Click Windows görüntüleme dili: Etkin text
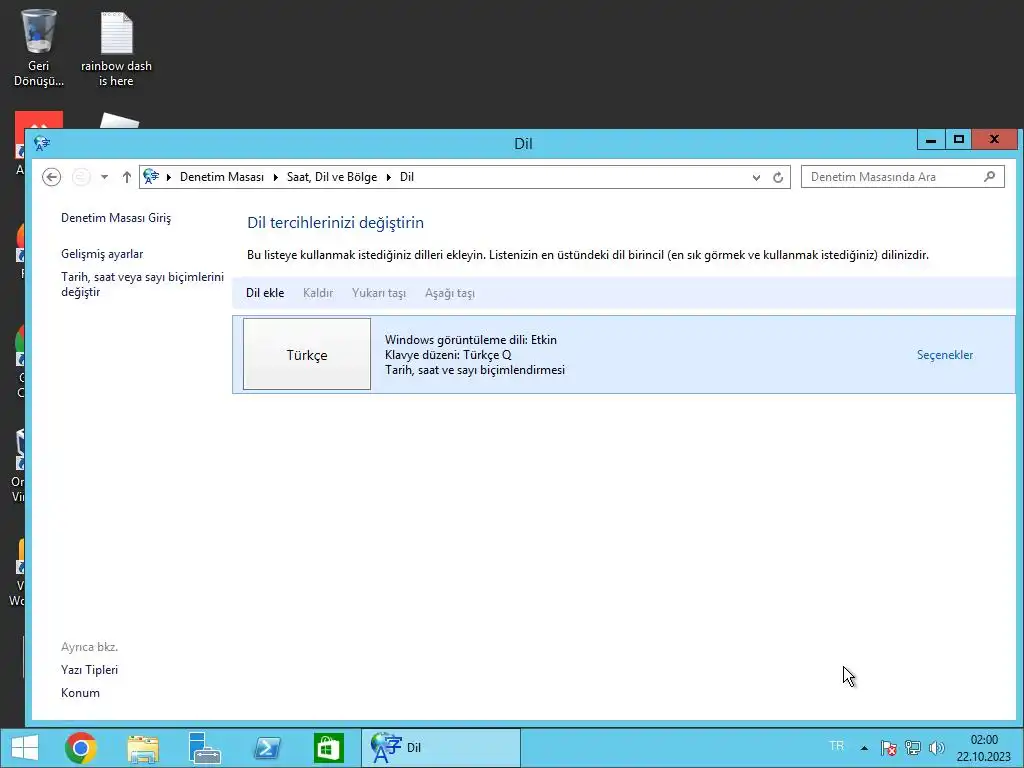Screen dimensions: 1024x768 [x=471, y=340]
